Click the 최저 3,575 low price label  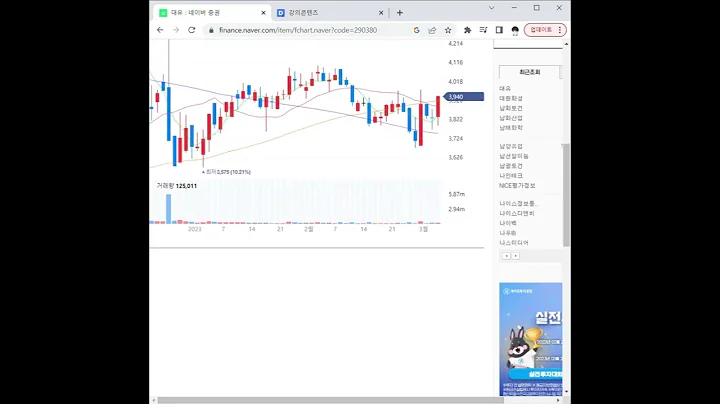(227, 172)
